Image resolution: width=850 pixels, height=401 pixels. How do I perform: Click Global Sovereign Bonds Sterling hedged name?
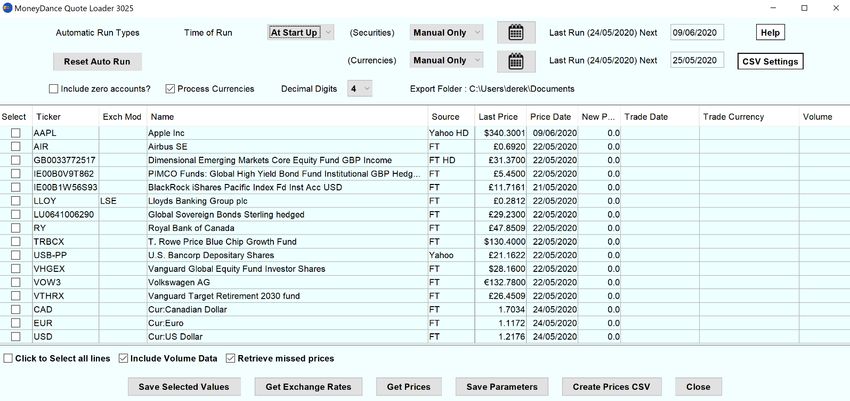(287, 215)
